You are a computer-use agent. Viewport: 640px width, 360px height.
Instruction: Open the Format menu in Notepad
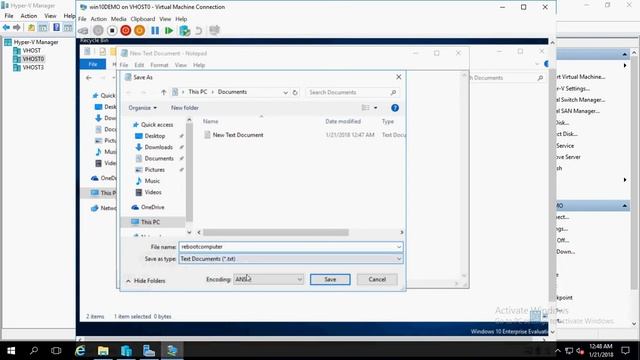pos(159,65)
